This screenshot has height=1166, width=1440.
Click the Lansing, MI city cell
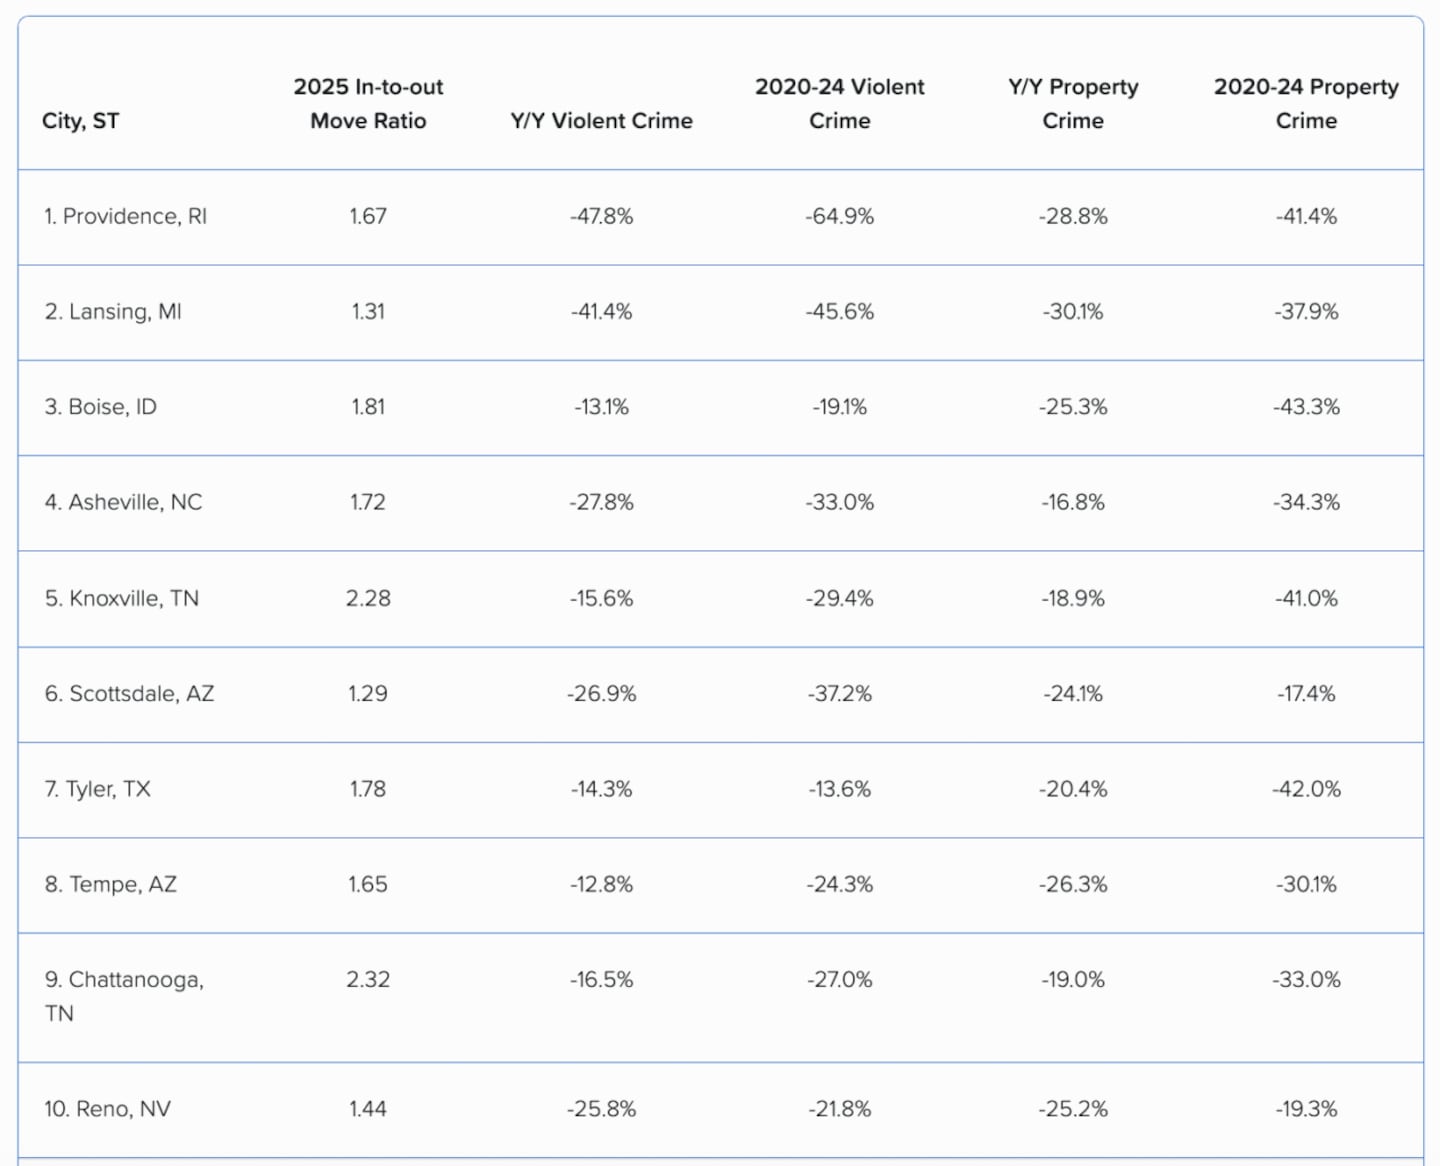click(113, 311)
